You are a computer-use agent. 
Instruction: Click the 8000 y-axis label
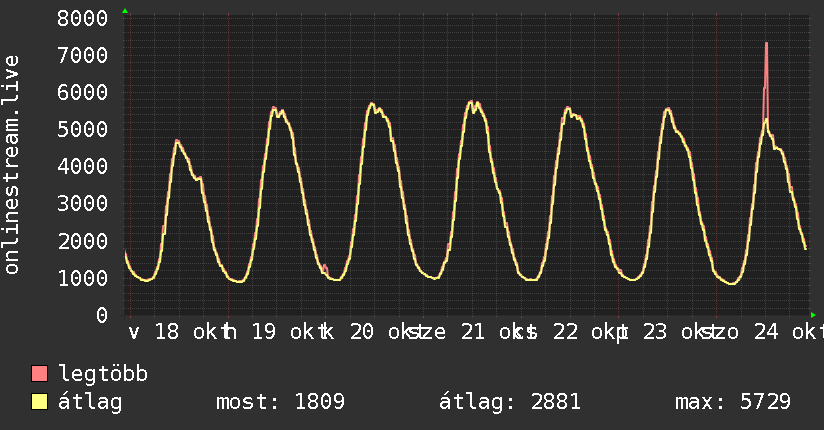(83, 18)
